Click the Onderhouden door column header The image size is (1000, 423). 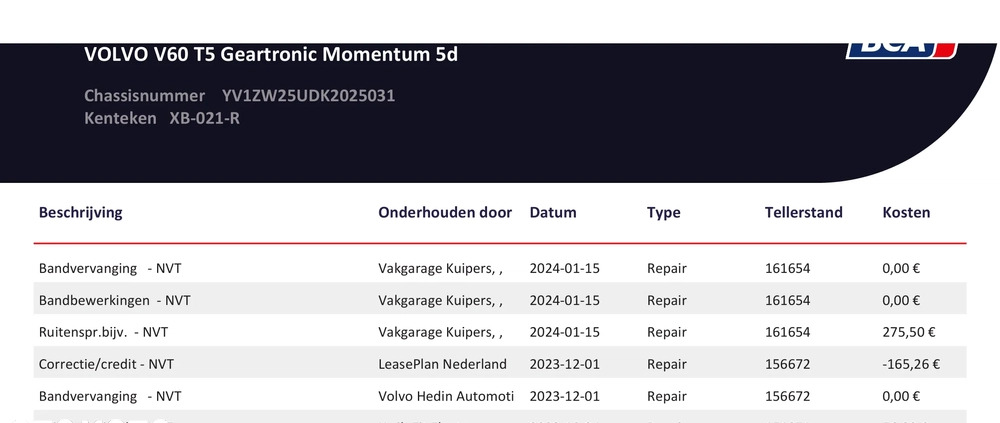445,212
